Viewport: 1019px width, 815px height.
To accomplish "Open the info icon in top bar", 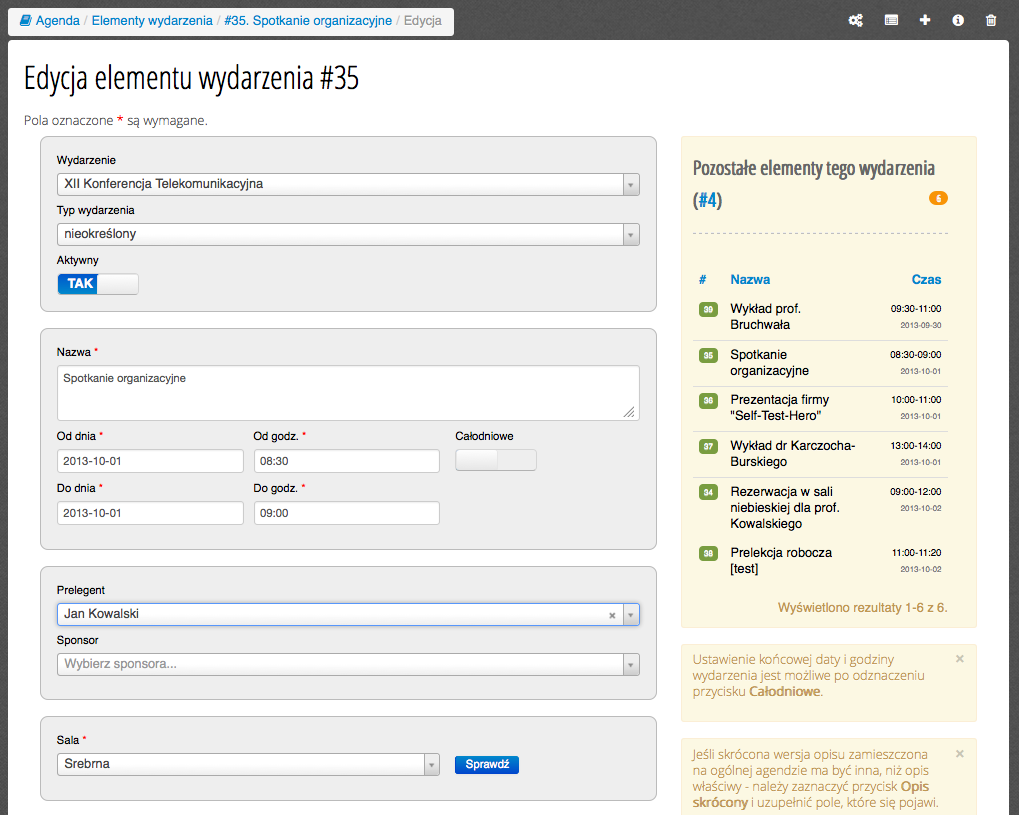I will (x=958, y=20).
